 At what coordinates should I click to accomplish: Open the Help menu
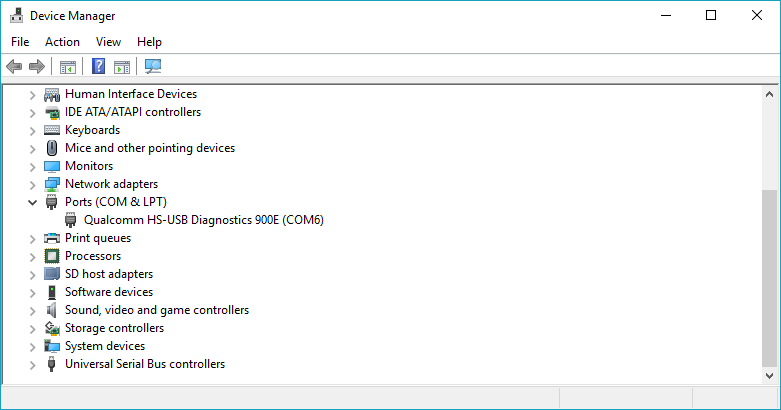(x=149, y=42)
